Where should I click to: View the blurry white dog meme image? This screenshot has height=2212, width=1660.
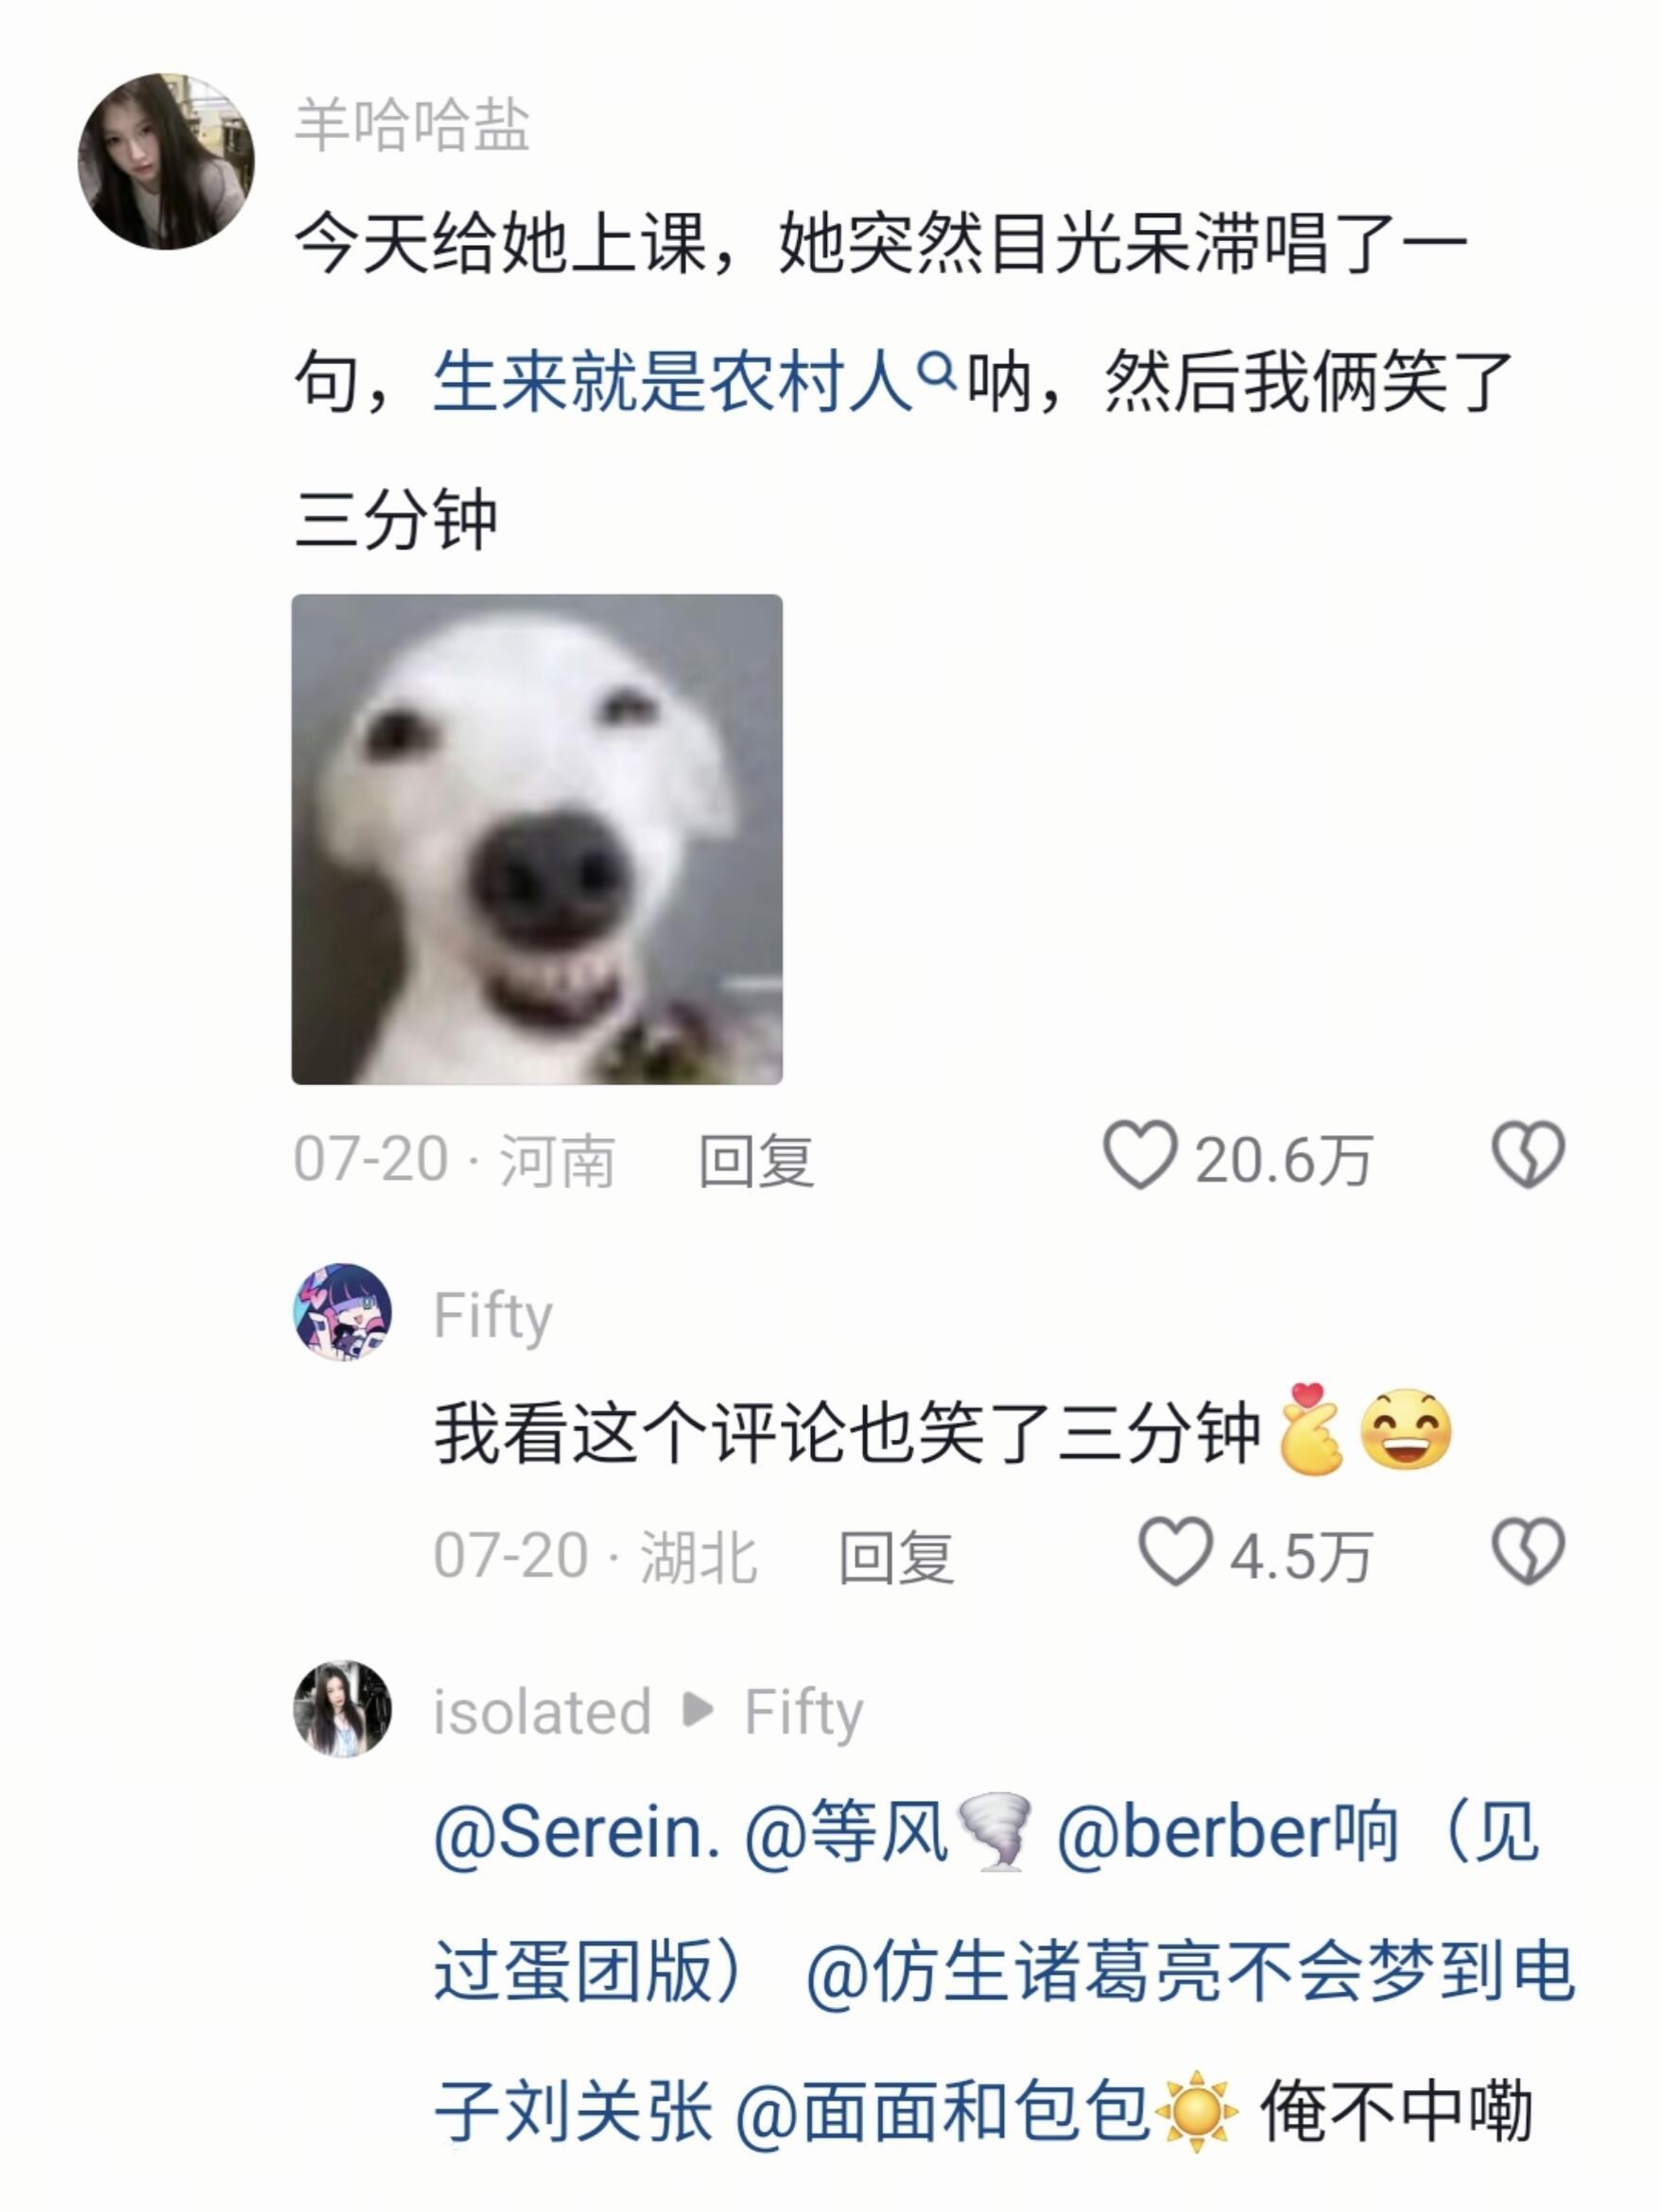click(x=537, y=839)
